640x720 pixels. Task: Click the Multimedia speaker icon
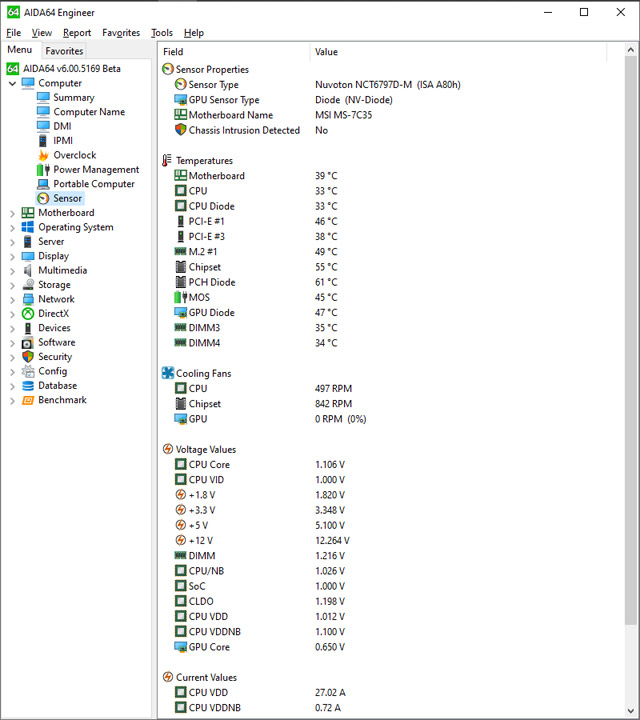pyautogui.click(x=28, y=270)
